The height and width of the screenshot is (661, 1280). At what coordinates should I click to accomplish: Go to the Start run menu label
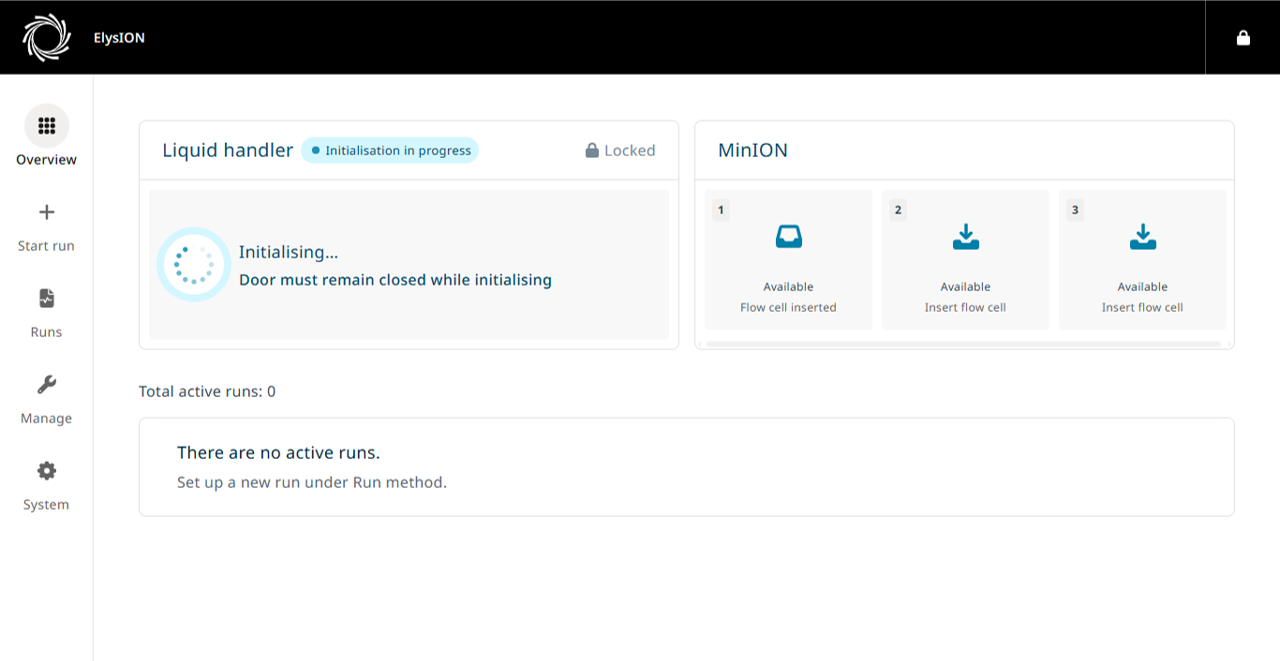[46, 246]
